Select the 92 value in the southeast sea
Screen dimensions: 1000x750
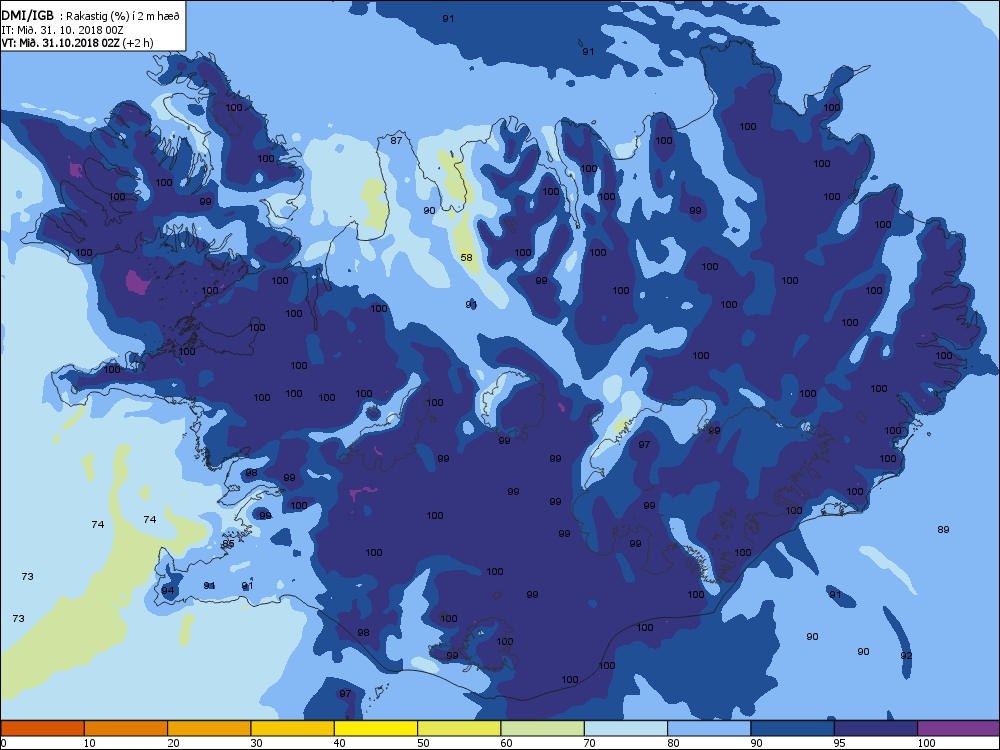click(906, 656)
